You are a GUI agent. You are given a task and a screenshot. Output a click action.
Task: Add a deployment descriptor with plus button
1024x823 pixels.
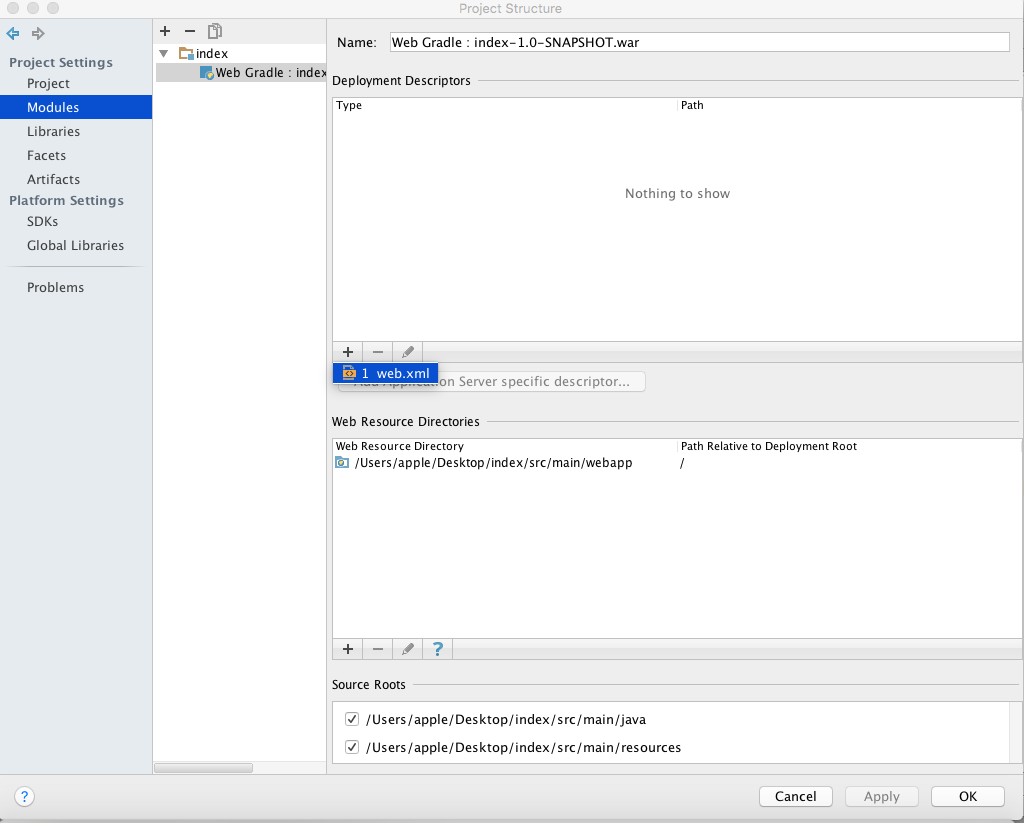click(x=348, y=352)
